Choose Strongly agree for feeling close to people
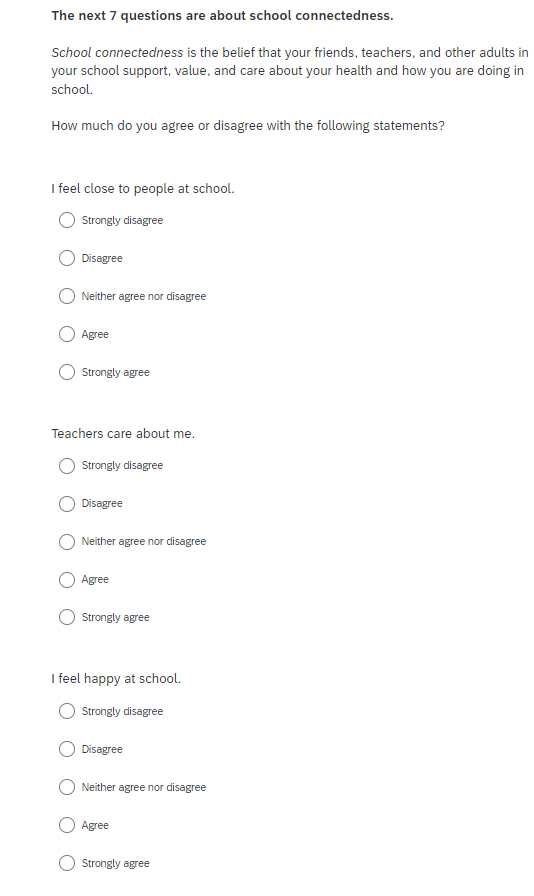534x896 pixels. pos(67,372)
